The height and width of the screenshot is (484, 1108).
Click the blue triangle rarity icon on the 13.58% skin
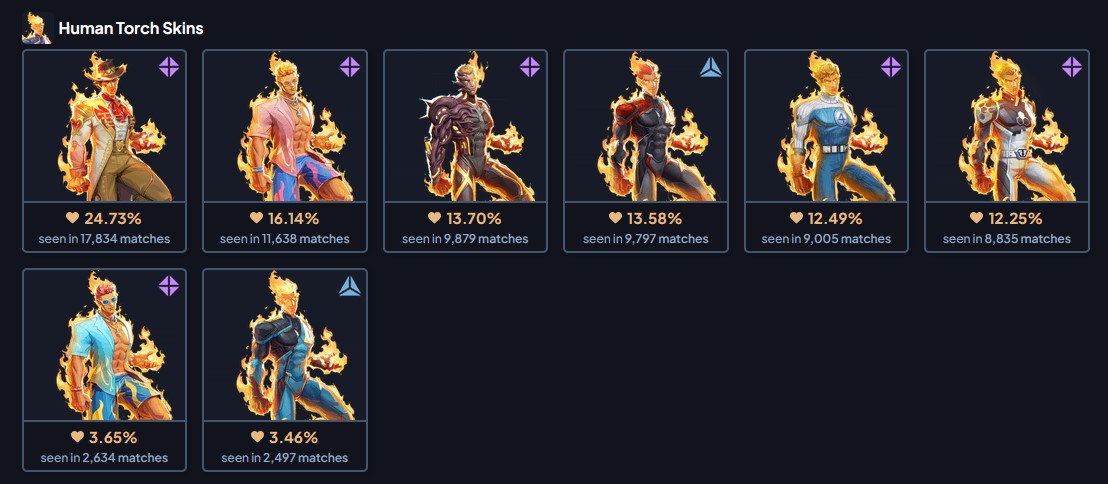[710, 67]
